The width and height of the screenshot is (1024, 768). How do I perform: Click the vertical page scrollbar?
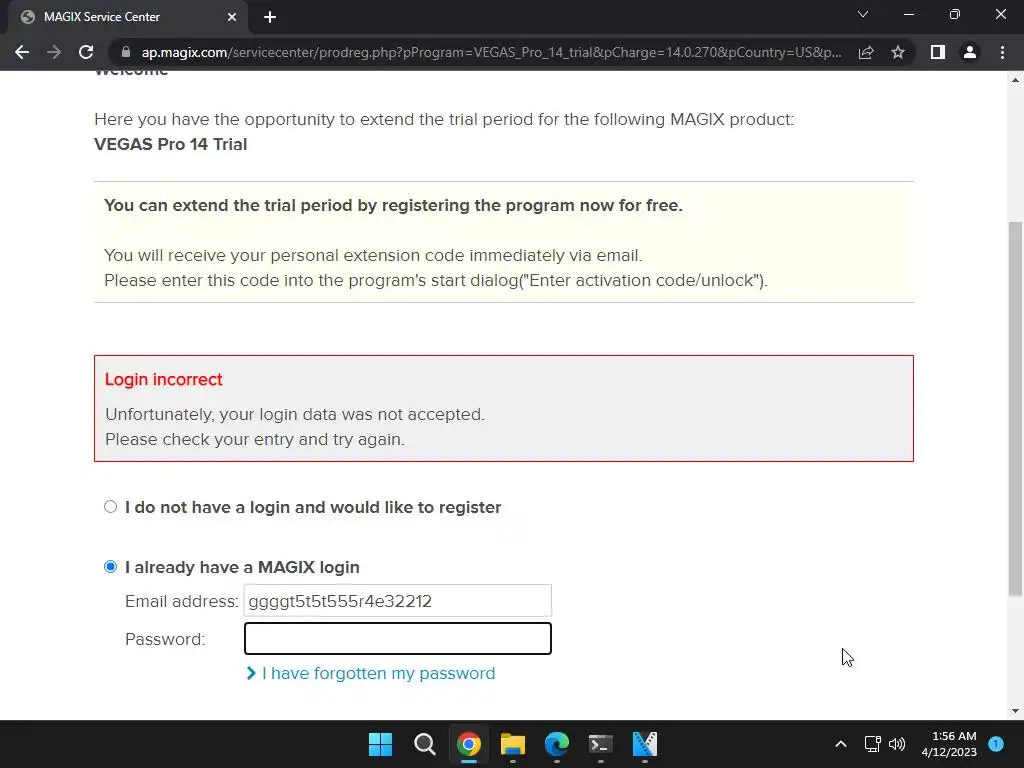tap(1015, 408)
